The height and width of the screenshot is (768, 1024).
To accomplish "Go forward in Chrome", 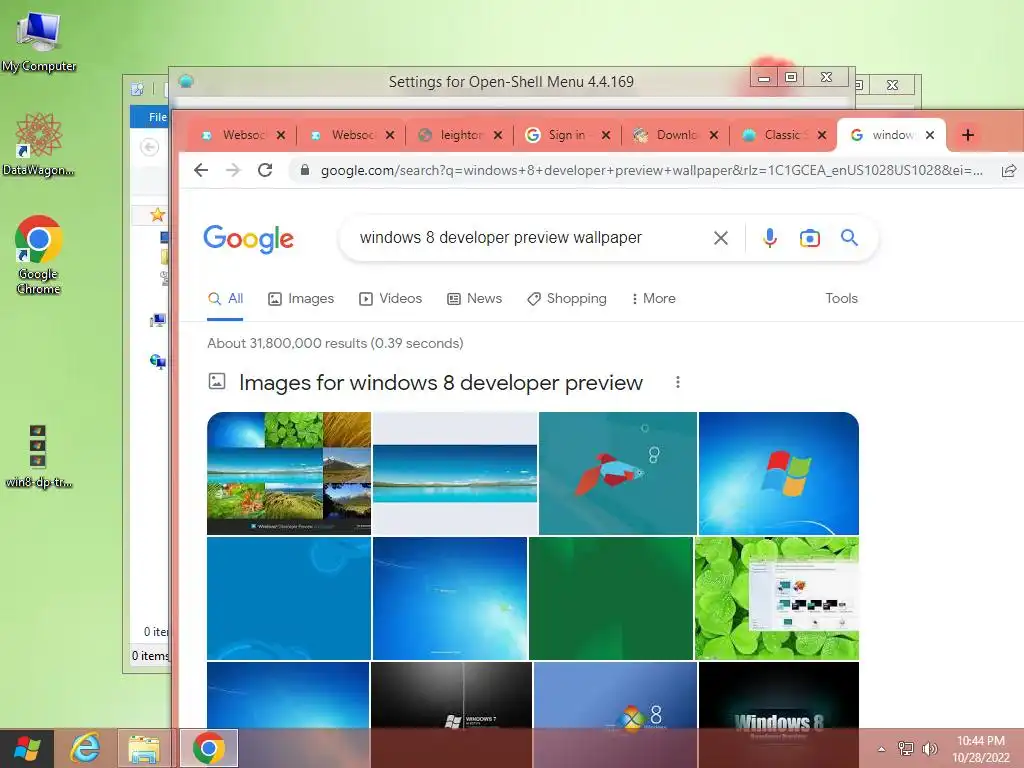I will coord(233,170).
